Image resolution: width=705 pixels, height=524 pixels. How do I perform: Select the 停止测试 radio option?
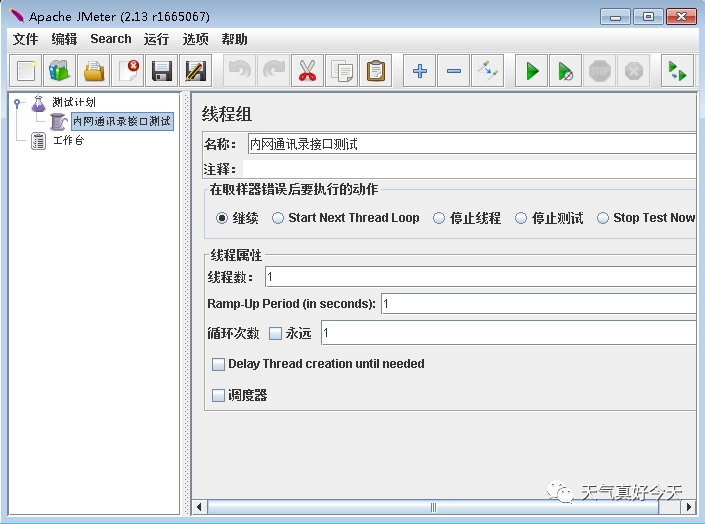coord(521,218)
